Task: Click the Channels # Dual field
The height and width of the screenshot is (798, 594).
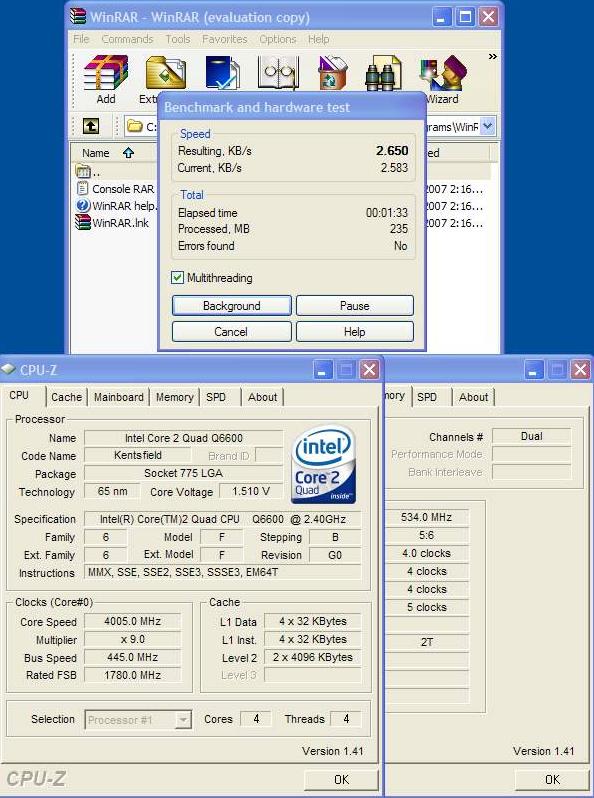Action: point(531,436)
